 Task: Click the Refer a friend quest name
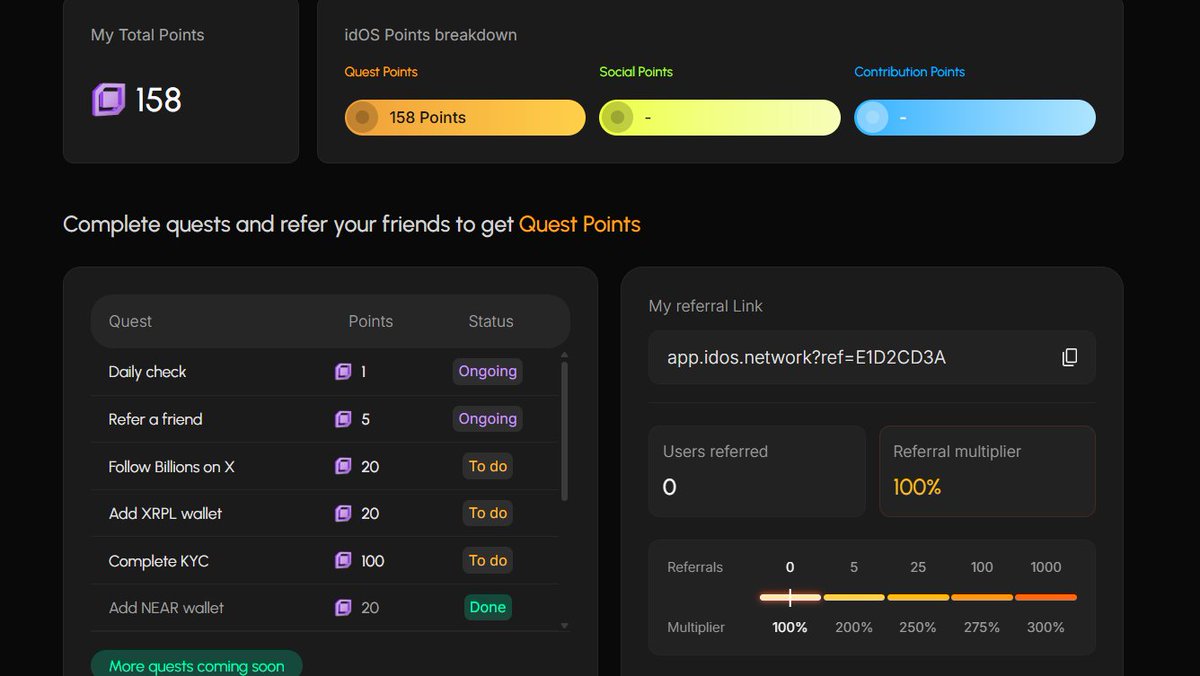click(155, 419)
